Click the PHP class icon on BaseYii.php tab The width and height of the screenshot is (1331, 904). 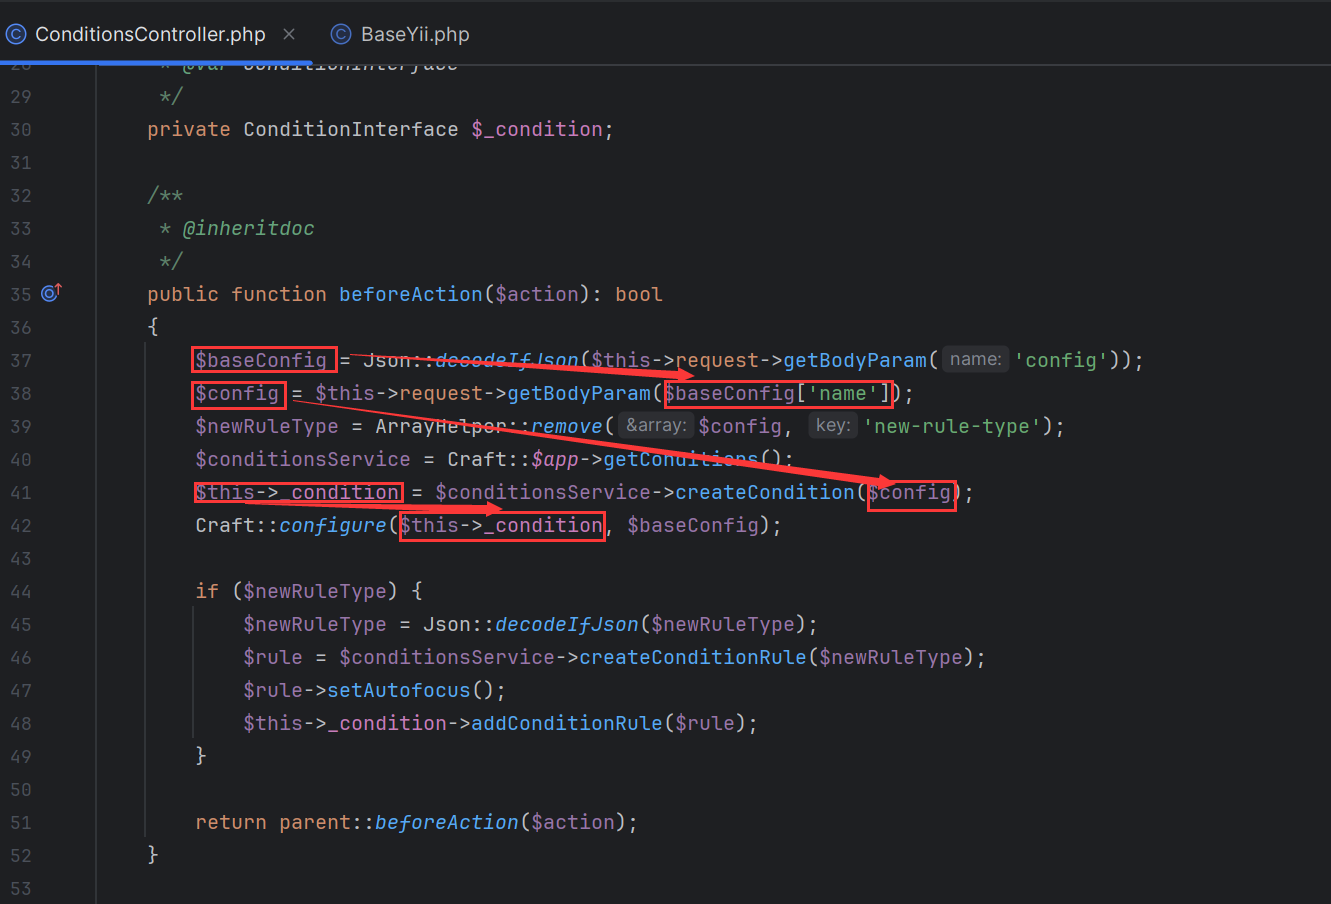[x=341, y=34]
